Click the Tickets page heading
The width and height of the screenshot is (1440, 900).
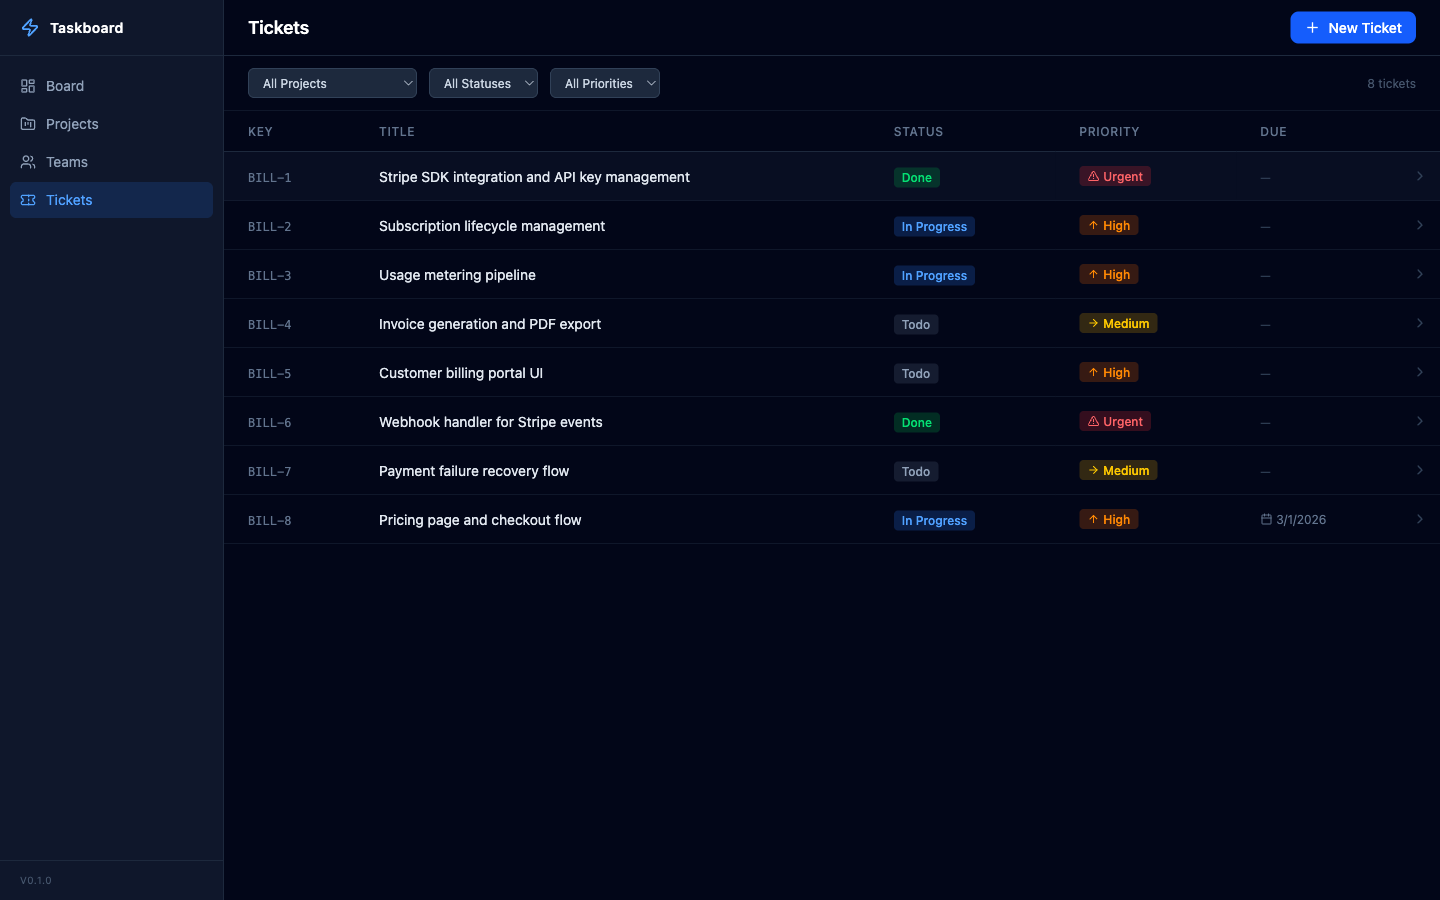pos(279,28)
